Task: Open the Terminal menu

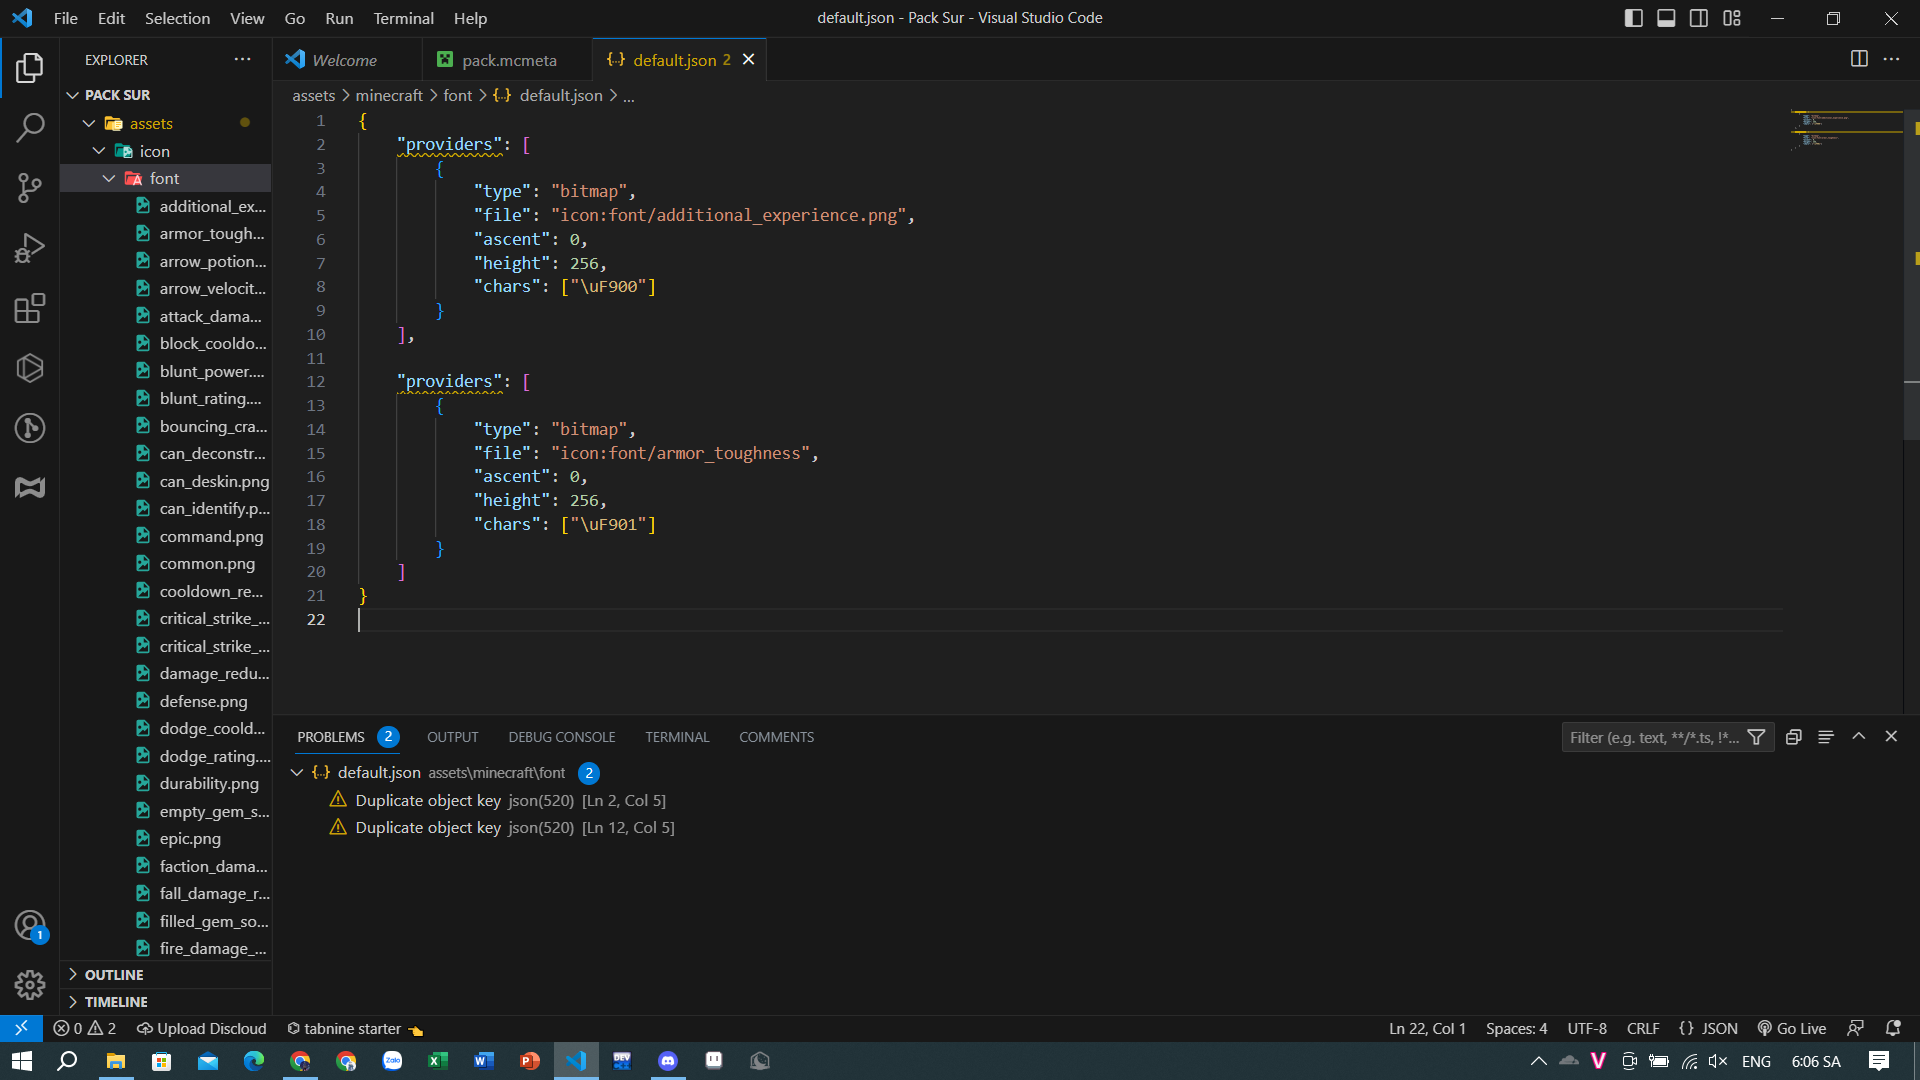Action: pyautogui.click(x=403, y=18)
